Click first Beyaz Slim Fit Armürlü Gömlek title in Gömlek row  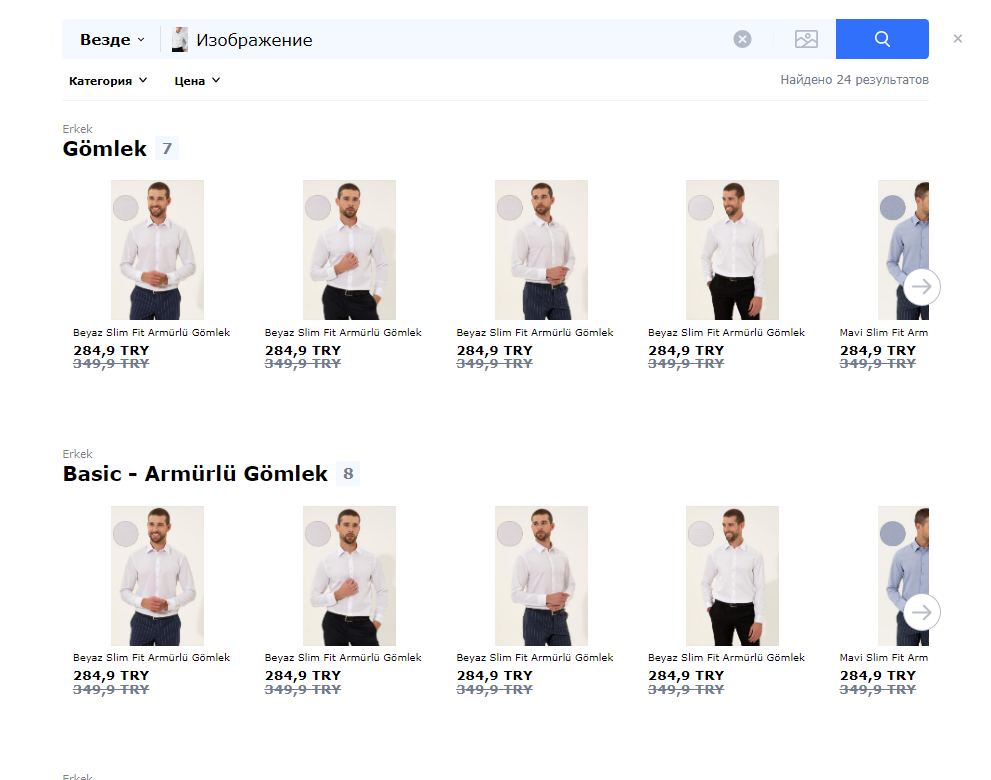coord(151,332)
